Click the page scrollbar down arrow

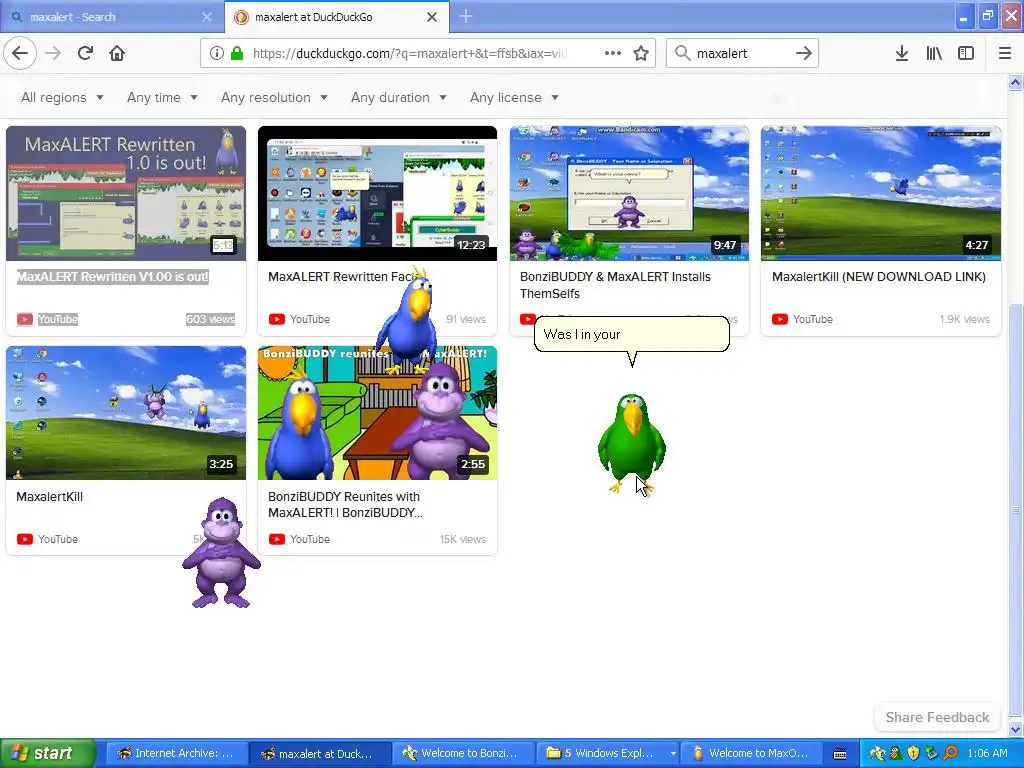click(1015, 728)
